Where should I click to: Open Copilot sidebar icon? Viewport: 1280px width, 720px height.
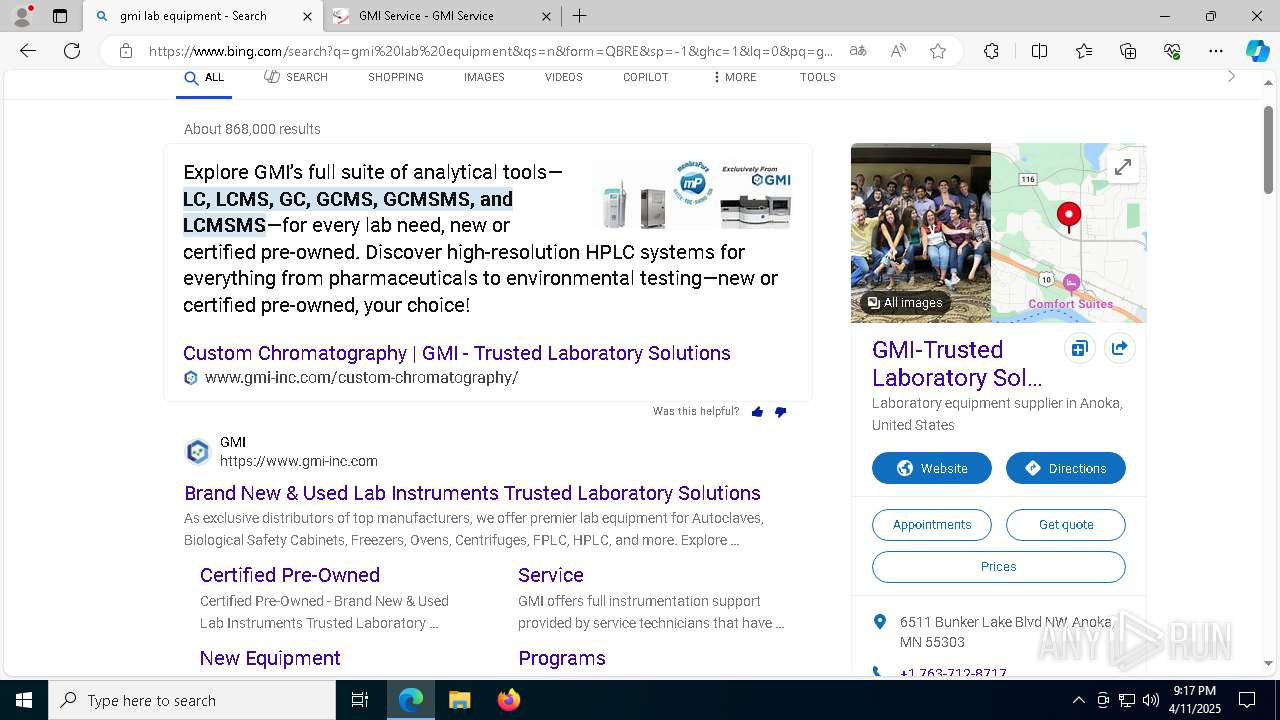pos(1257,51)
